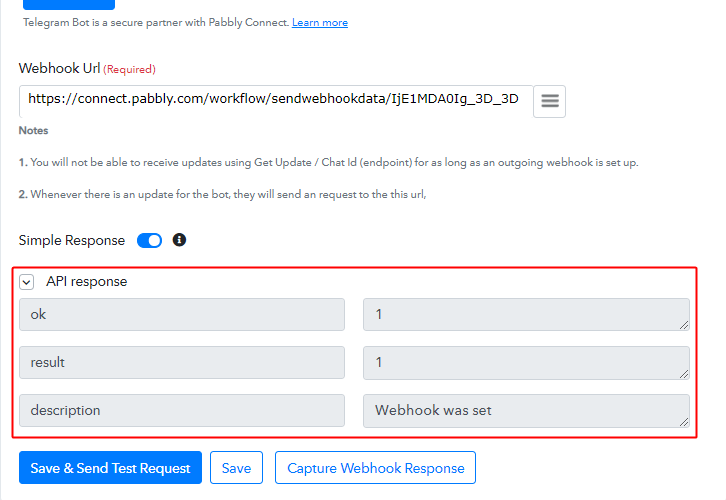This screenshot has height=500, width=726.
Task: Click the info icon next to Simple Response
Action: [x=179, y=240]
